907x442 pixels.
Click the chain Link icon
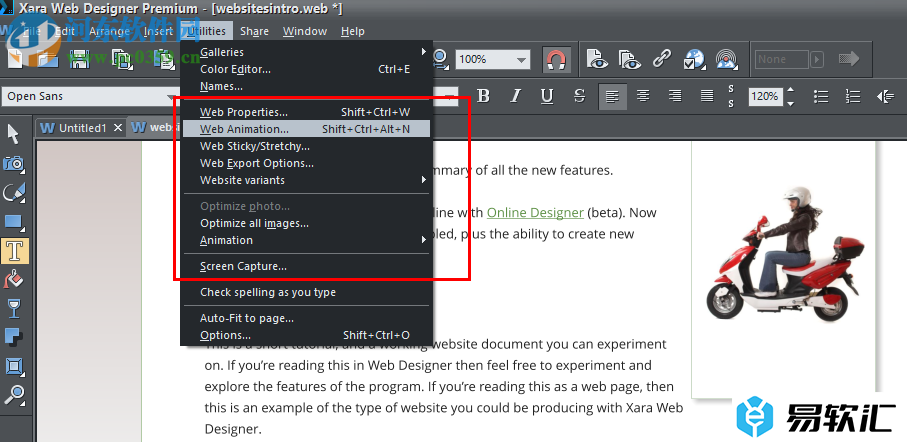tap(662, 58)
